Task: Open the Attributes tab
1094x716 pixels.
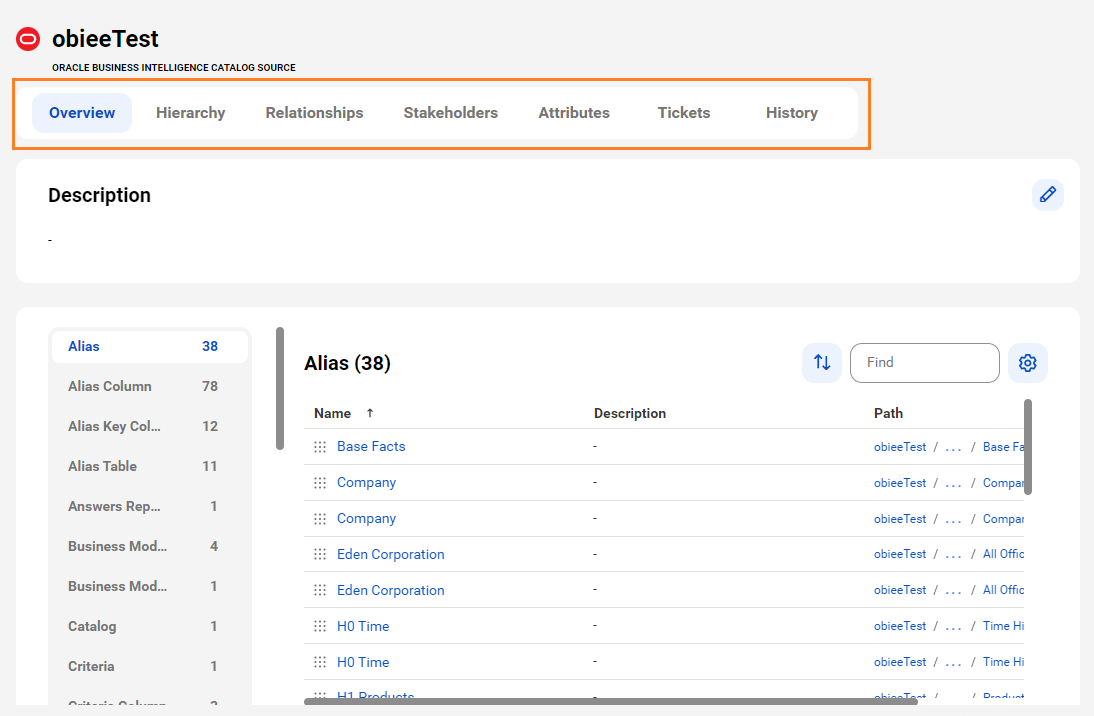Action: pos(574,113)
